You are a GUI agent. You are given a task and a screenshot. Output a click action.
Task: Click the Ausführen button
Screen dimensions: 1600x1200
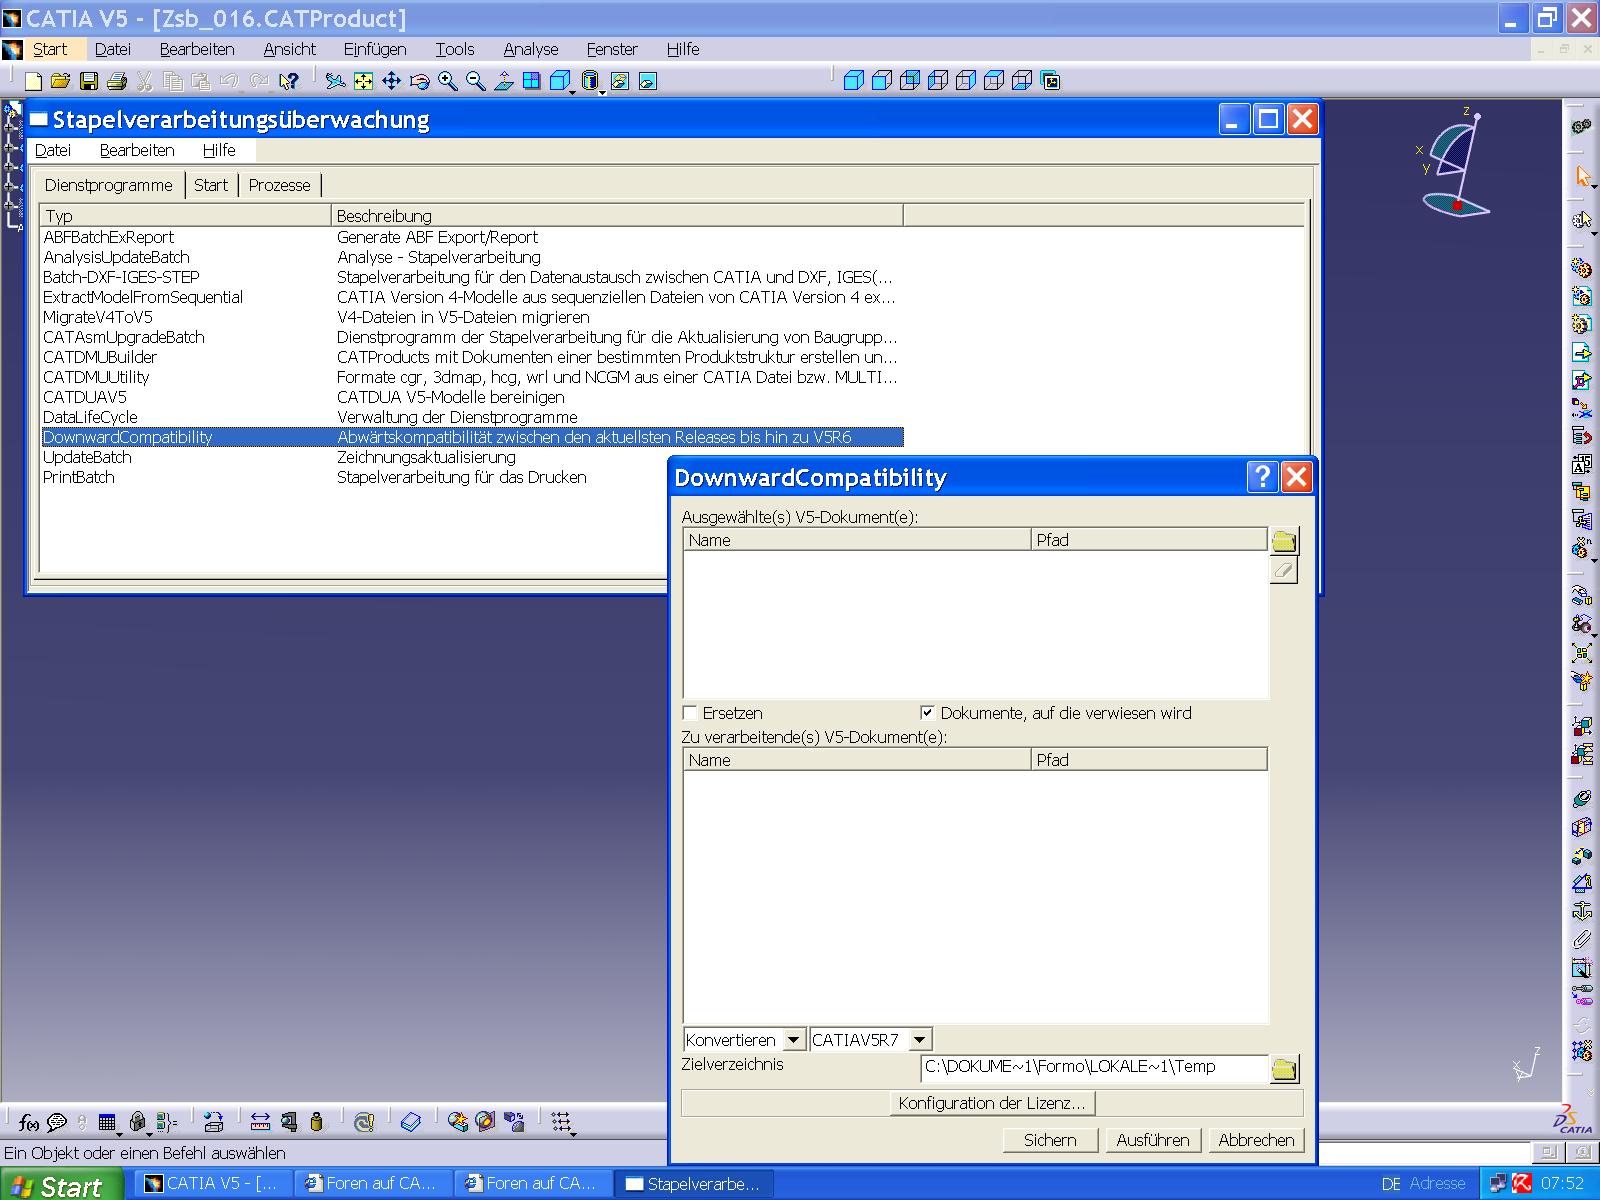pos(1153,1140)
